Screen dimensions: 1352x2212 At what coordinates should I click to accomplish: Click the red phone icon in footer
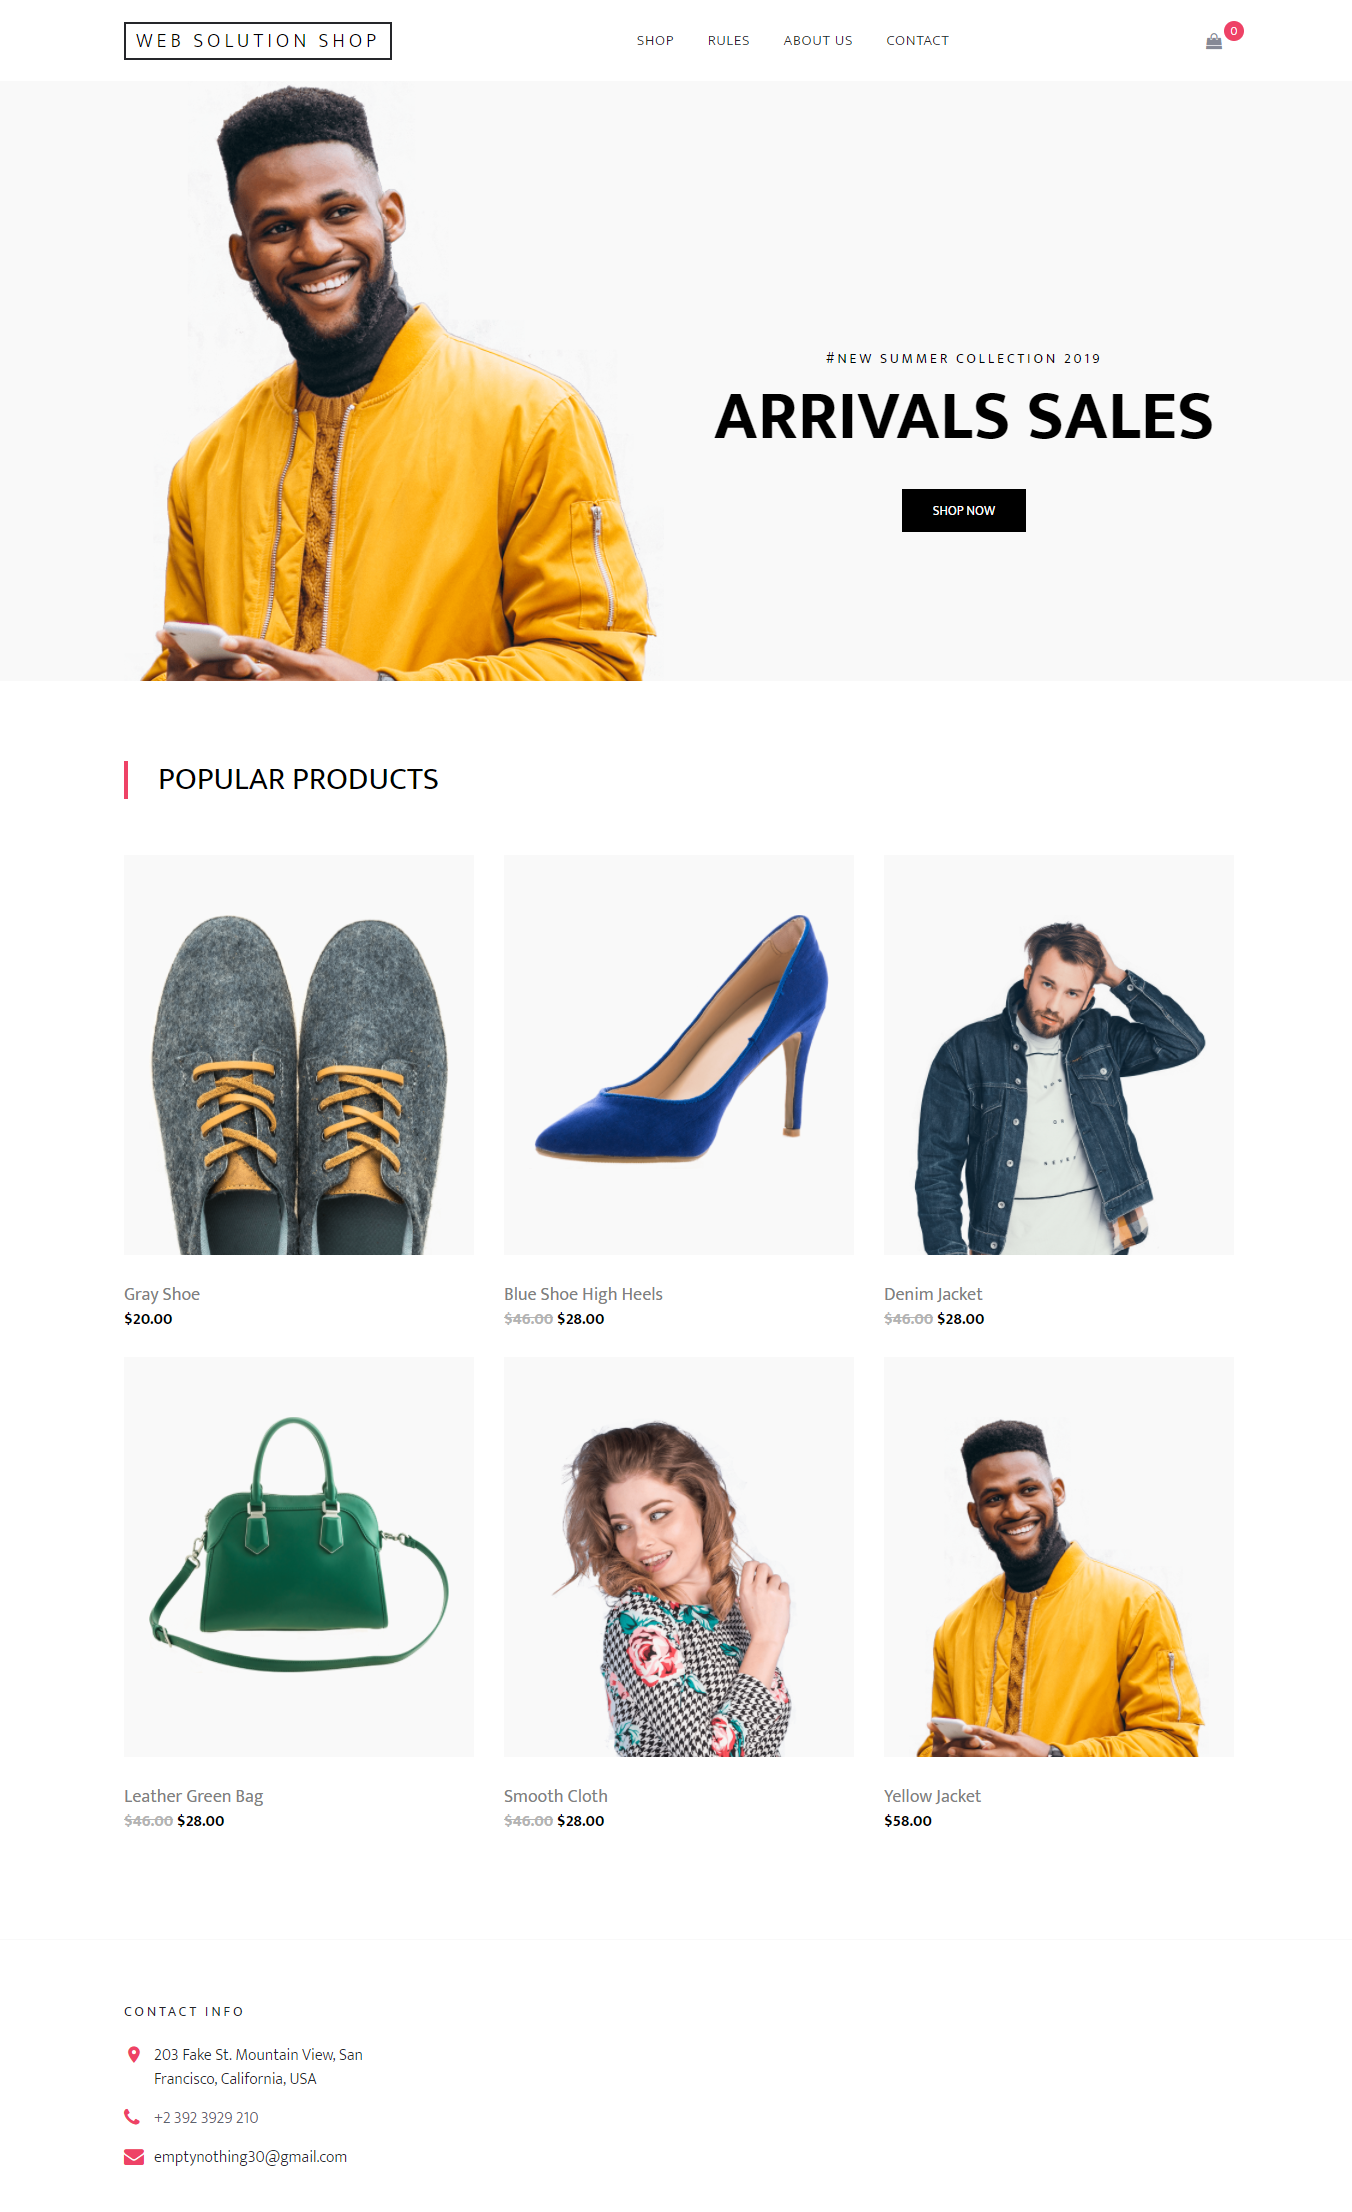tap(132, 2116)
